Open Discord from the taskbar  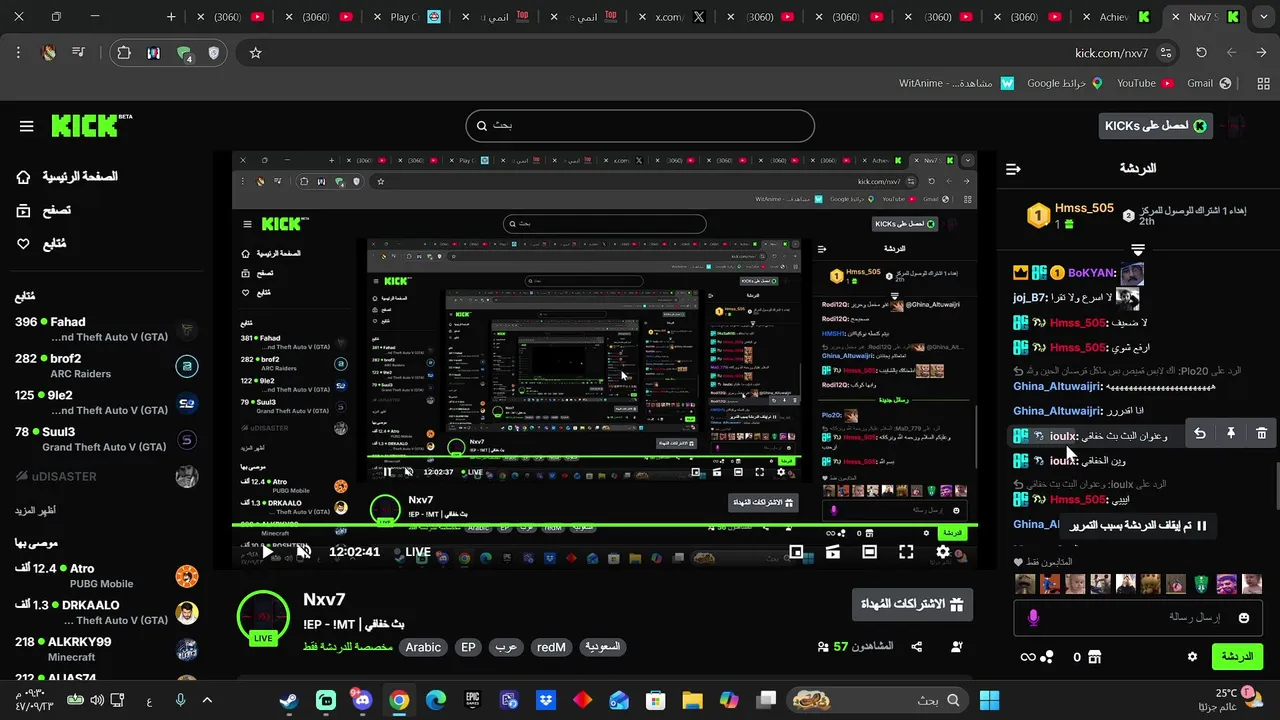pyautogui.click(x=362, y=700)
